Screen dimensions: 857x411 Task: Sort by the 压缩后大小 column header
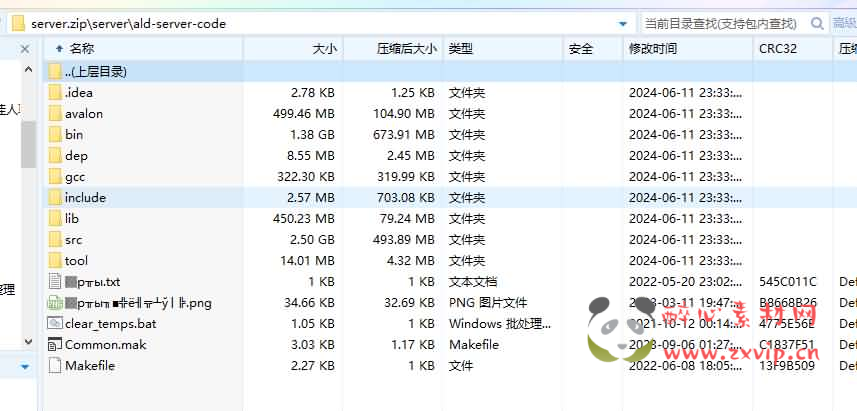[x=407, y=49]
